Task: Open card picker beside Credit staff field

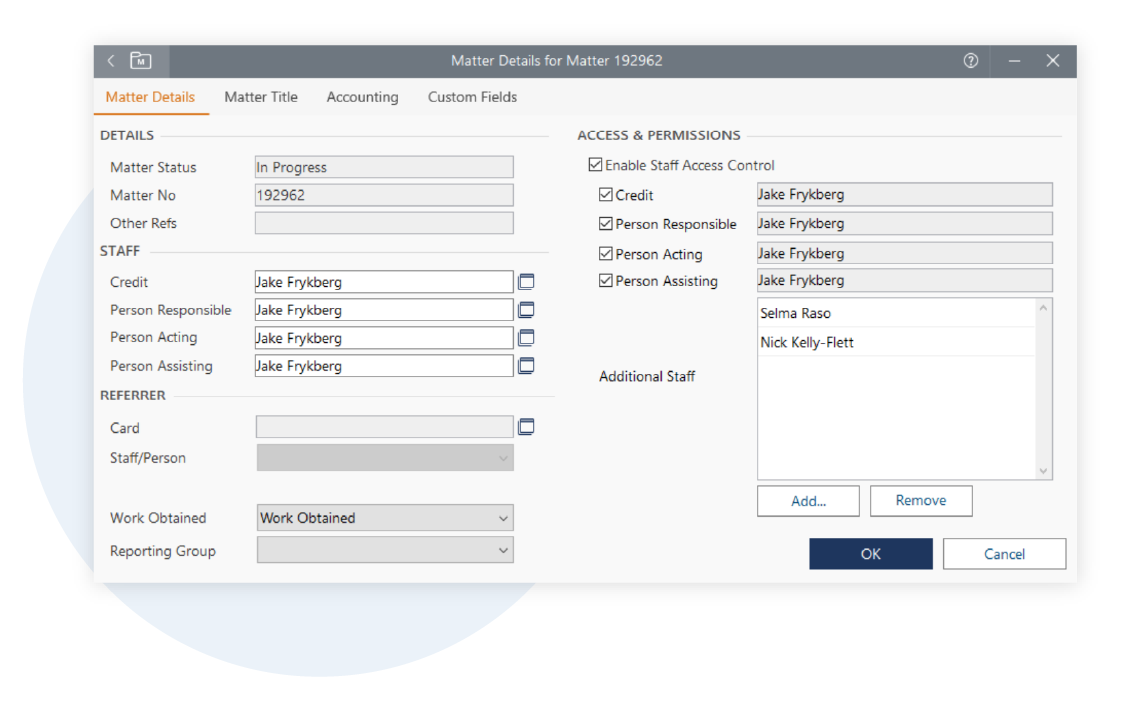Action: [526, 282]
